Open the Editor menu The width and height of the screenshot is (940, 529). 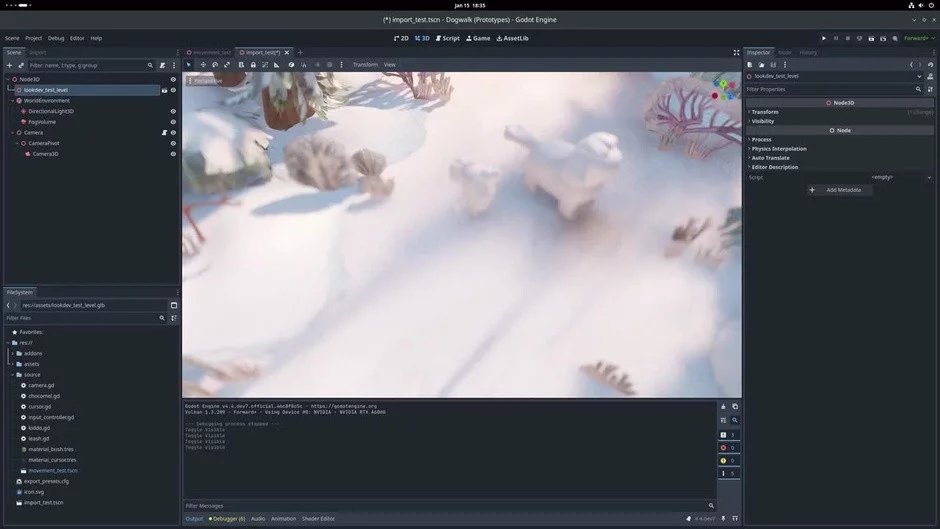tap(77, 38)
